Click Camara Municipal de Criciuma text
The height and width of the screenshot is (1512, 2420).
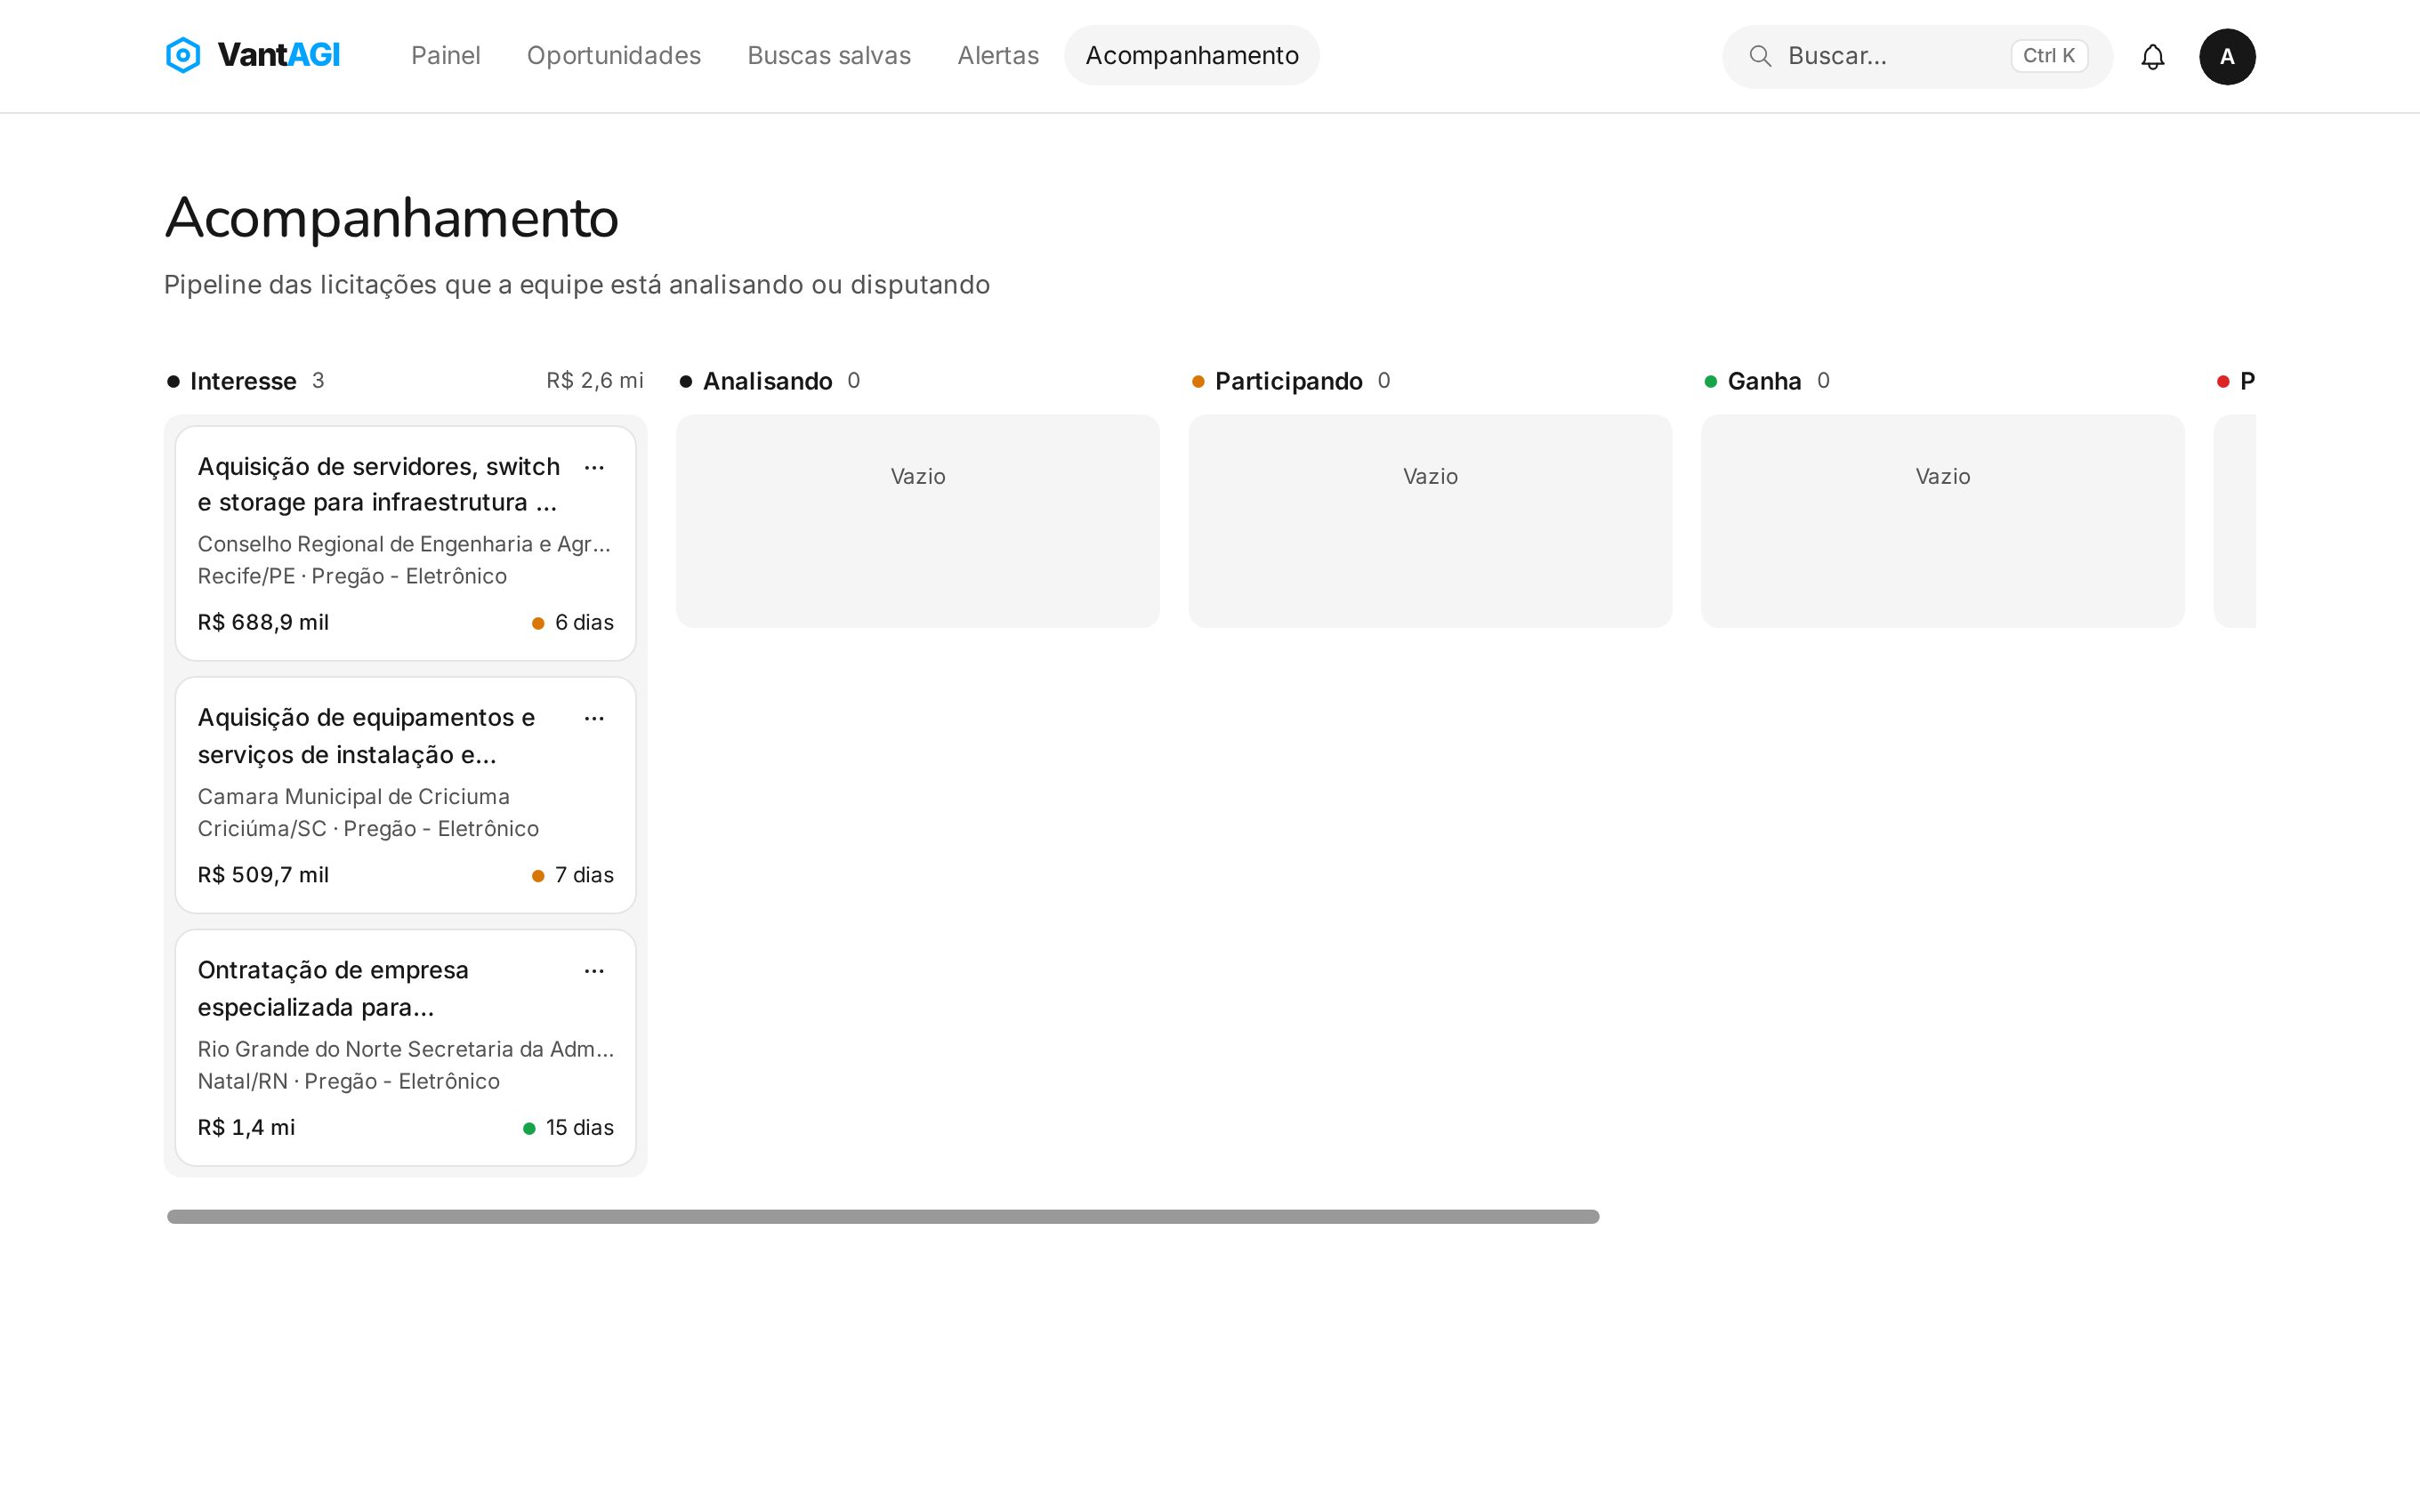[x=354, y=797]
